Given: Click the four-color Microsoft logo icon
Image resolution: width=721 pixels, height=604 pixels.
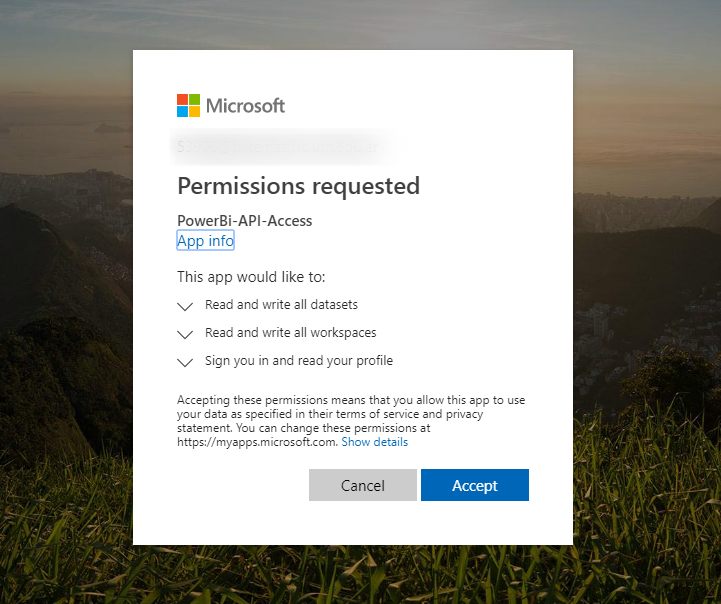Looking at the screenshot, I should [189, 105].
